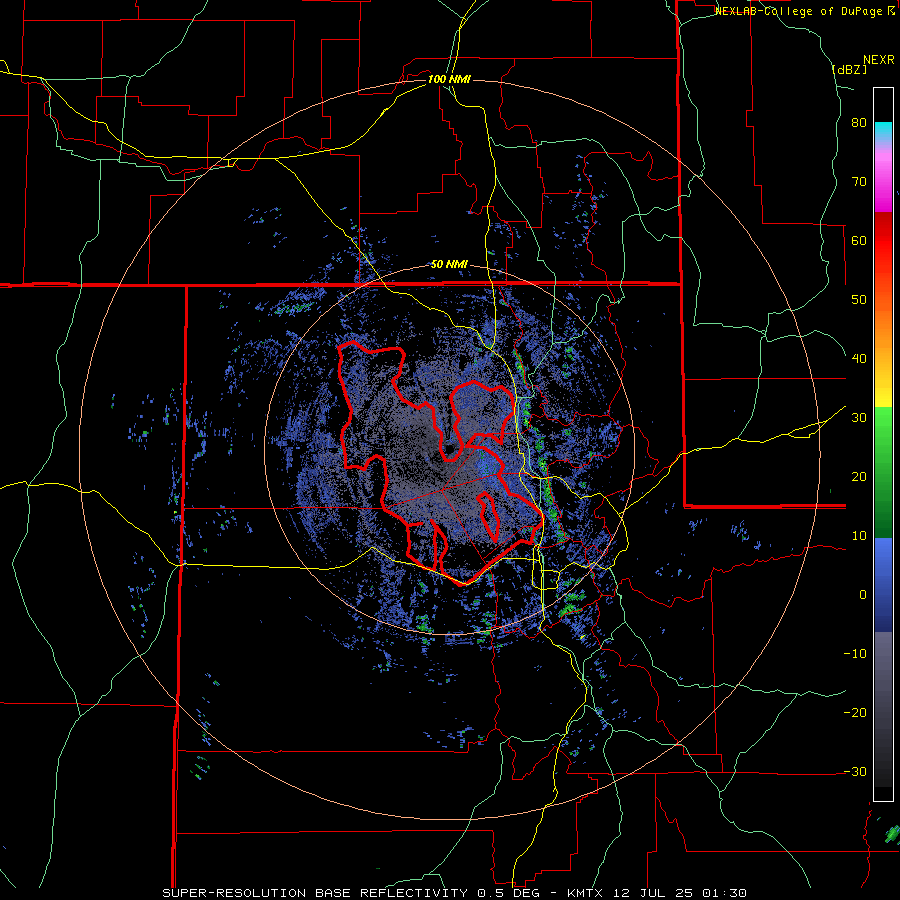Screen dimensions: 900x900
Task: Click the 0.5 DEG elevation text
Action: (x=511, y=893)
